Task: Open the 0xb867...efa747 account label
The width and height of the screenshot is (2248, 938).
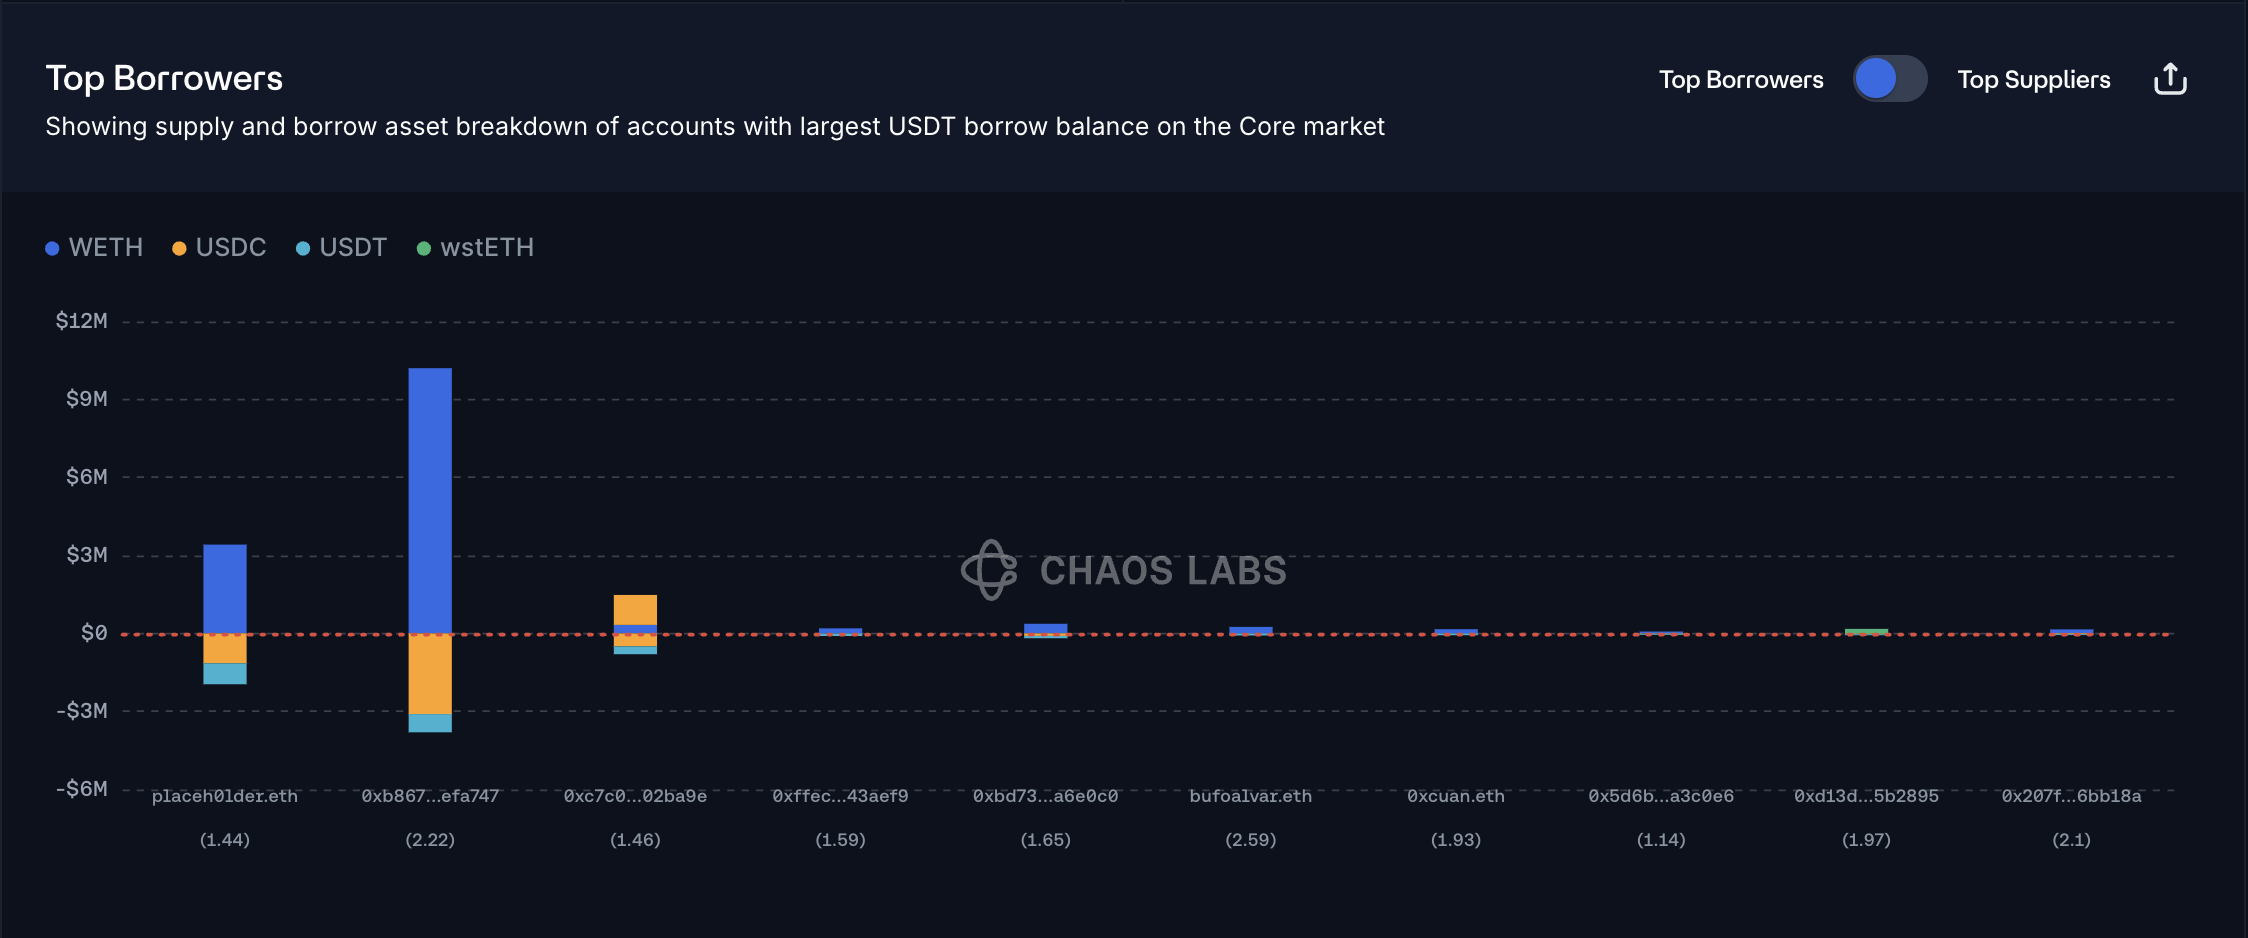Action: tap(430, 796)
